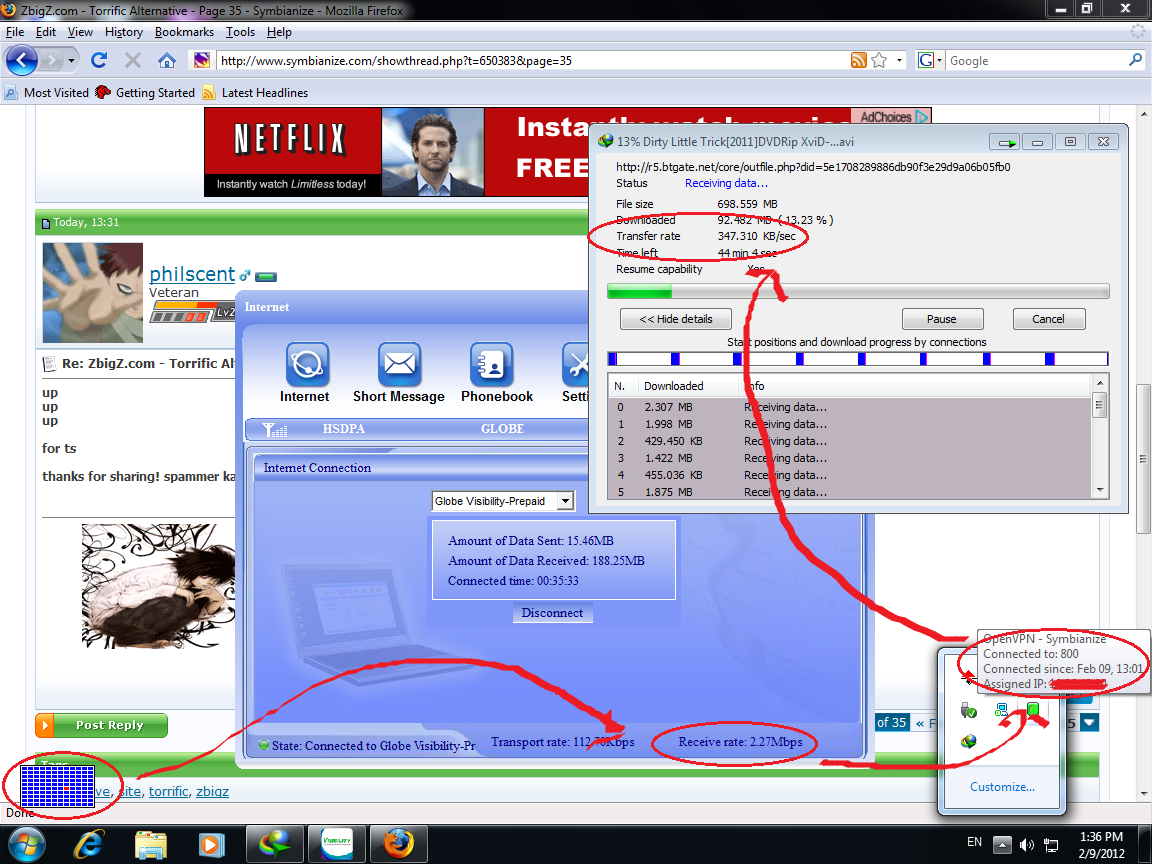Open the address bar history dropdown
This screenshot has width=1152, height=864.
(899, 60)
